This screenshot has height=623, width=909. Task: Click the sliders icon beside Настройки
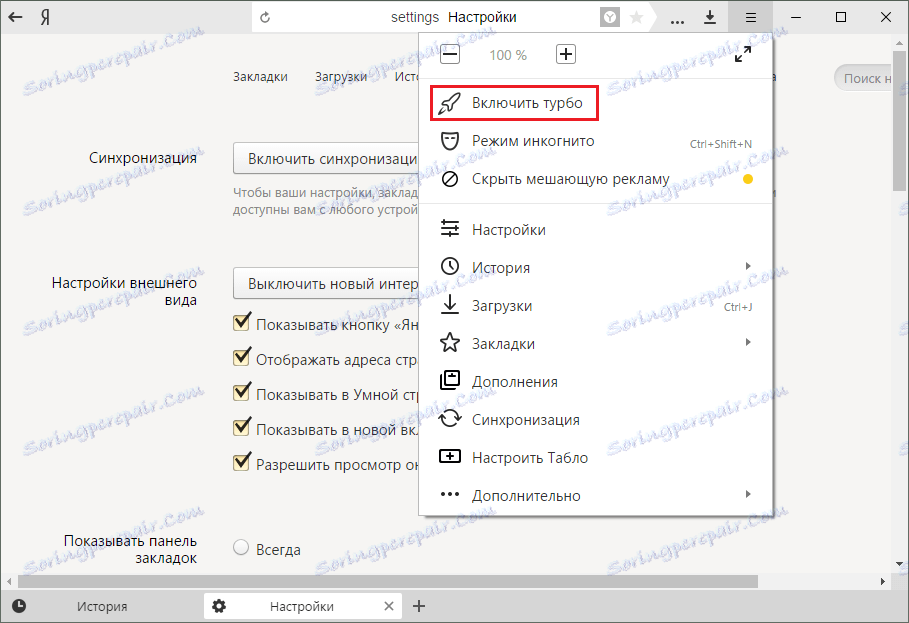[450, 228]
